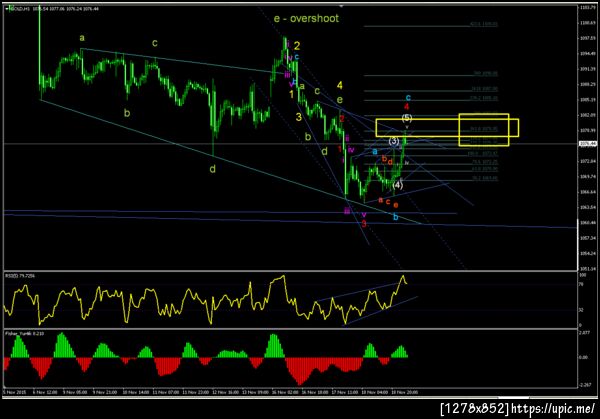This screenshot has height=419, width=600.
Task: Click the 1082.09 price axis label
Action: pyautogui.click(x=588, y=115)
